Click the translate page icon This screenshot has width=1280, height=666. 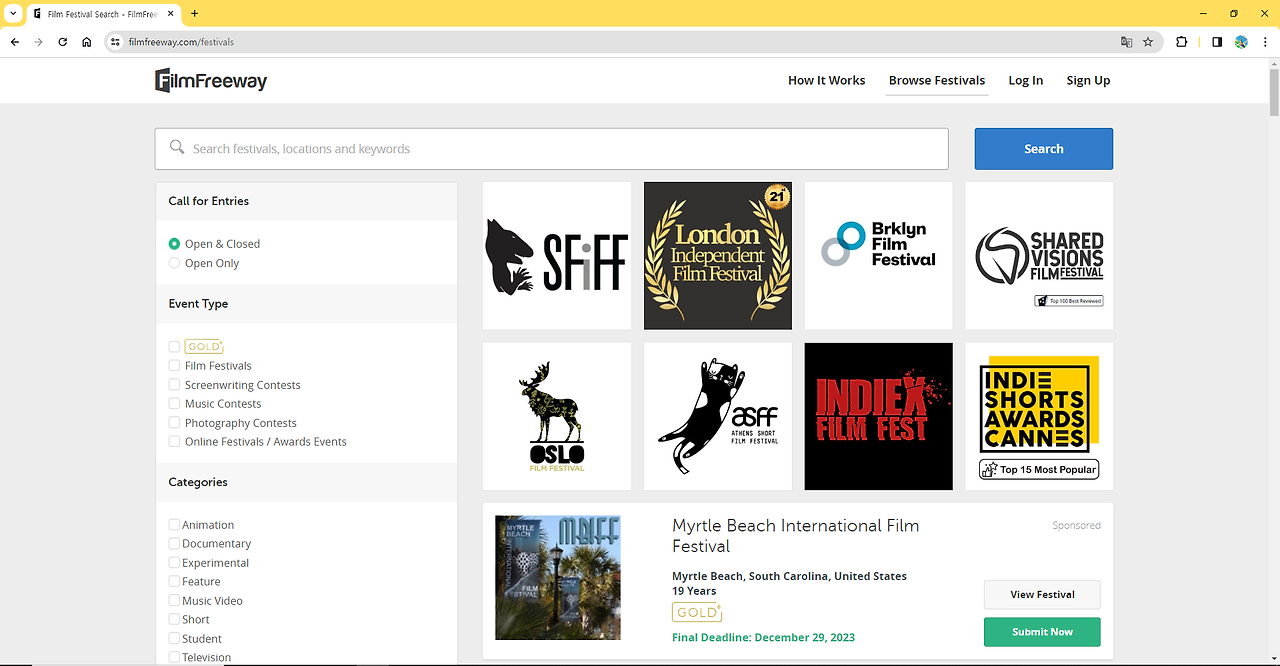tap(1127, 42)
